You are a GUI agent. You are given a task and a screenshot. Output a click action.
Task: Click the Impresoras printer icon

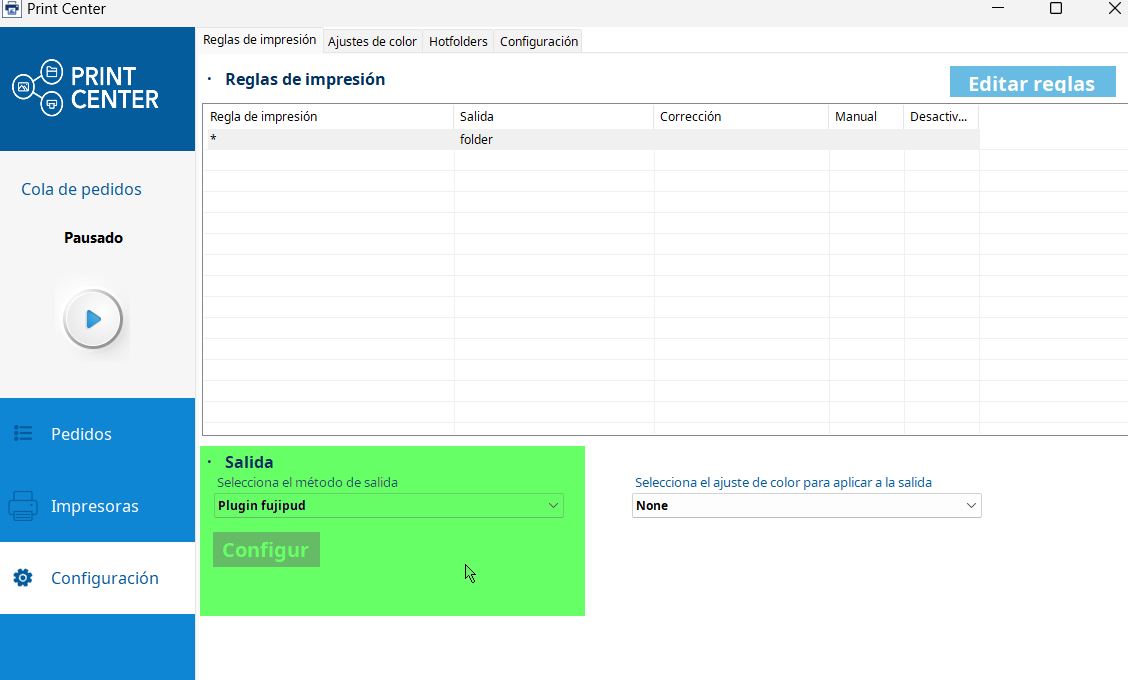pyautogui.click(x=23, y=506)
